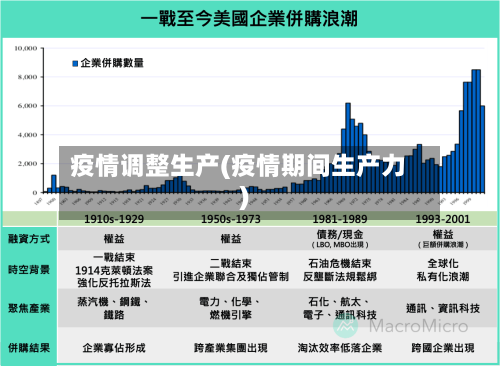The image size is (500, 366).
Task: Select the legend label 企業併購數量
Action: [x=112, y=63]
